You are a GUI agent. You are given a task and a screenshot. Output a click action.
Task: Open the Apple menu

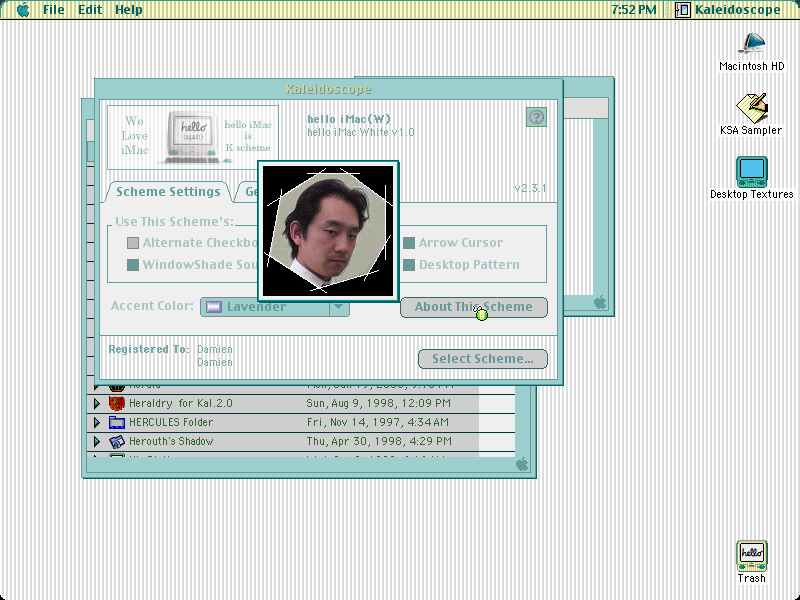point(23,10)
